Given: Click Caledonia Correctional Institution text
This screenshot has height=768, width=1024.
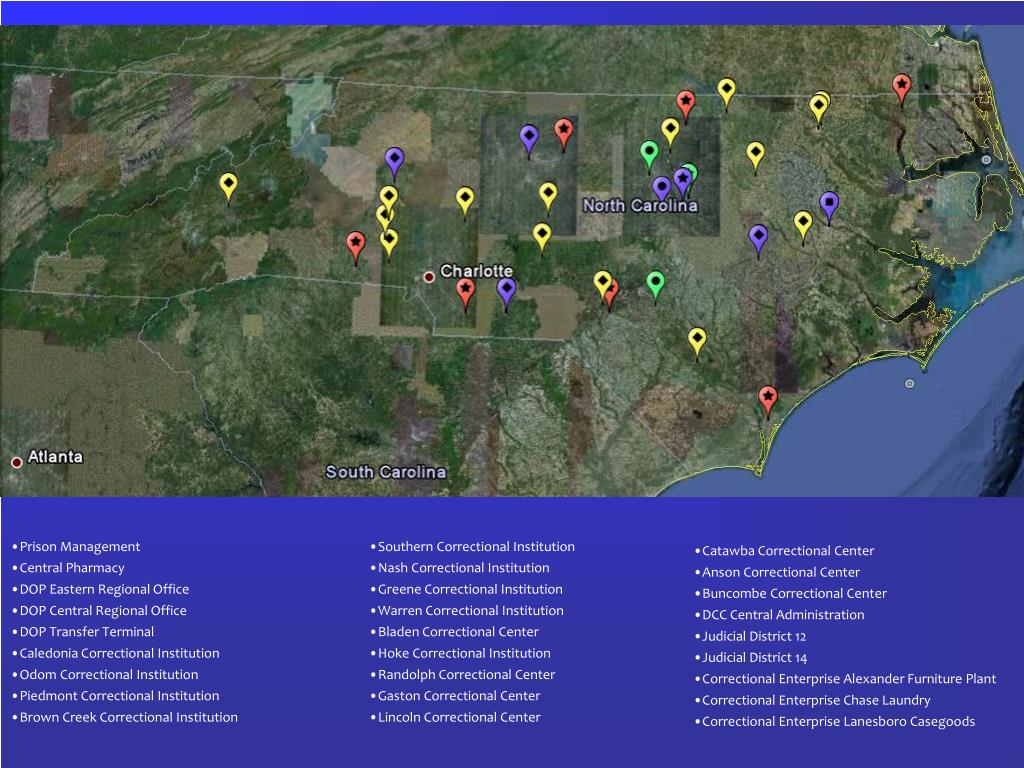Looking at the screenshot, I should tap(120, 653).
